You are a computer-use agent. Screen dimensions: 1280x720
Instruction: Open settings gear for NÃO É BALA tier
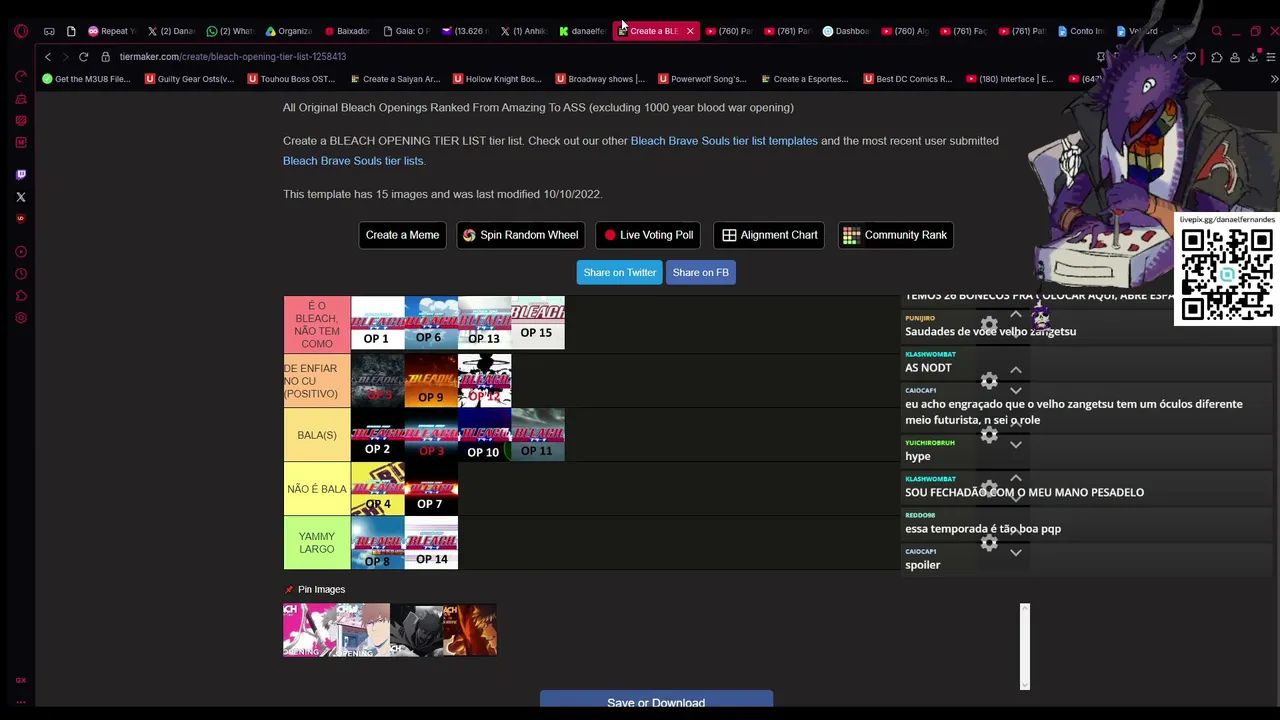click(989, 489)
